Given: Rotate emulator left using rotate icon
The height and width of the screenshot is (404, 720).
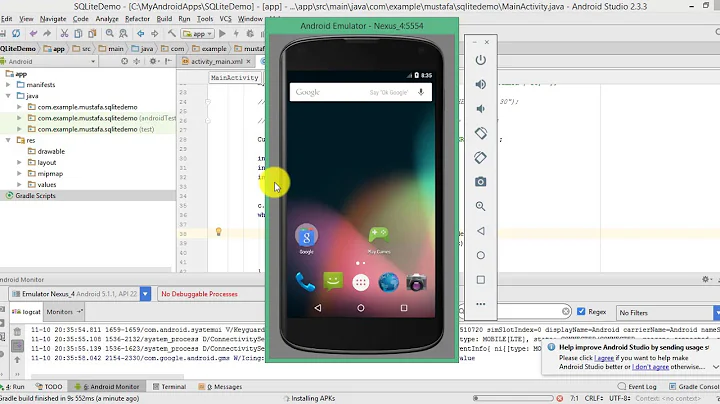Looking at the screenshot, I should click(480, 133).
